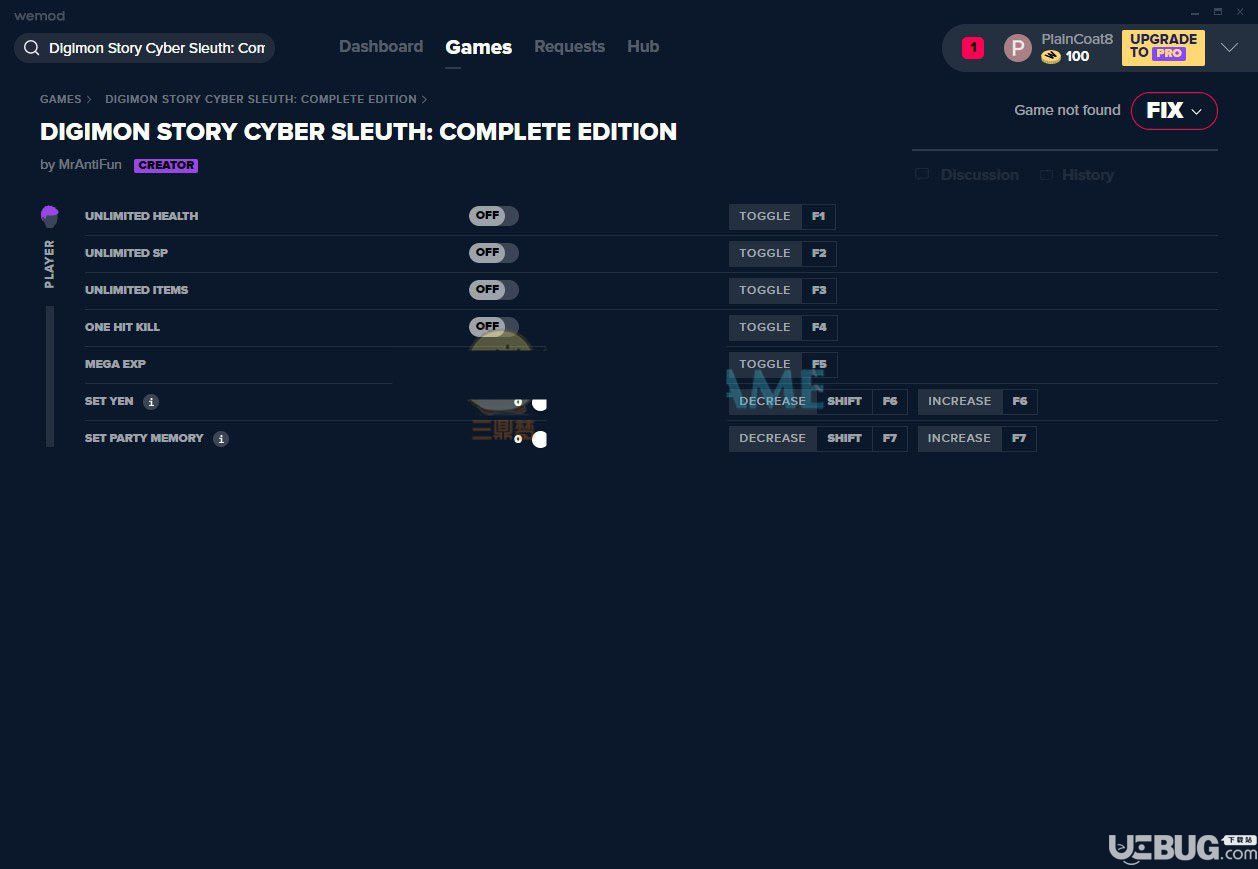The width and height of the screenshot is (1258, 869).
Task: Switch to the Hub tab
Action: (643, 47)
